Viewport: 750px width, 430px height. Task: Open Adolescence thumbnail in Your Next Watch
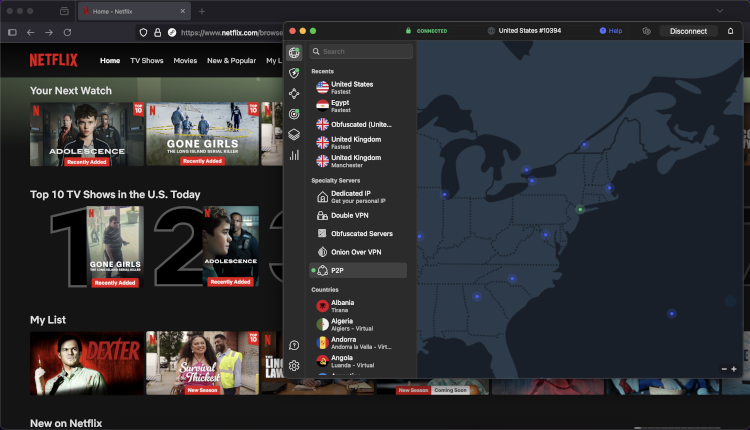pyautogui.click(x=87, y=134)
